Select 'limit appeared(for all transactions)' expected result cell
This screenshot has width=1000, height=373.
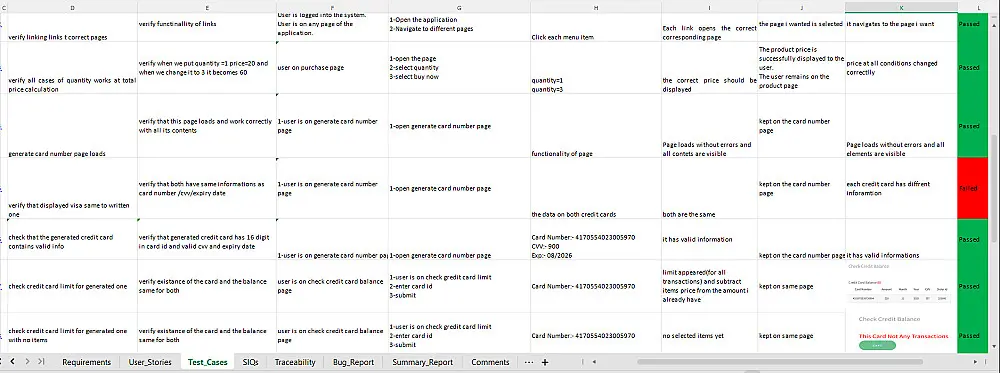(x=709, y=286)
